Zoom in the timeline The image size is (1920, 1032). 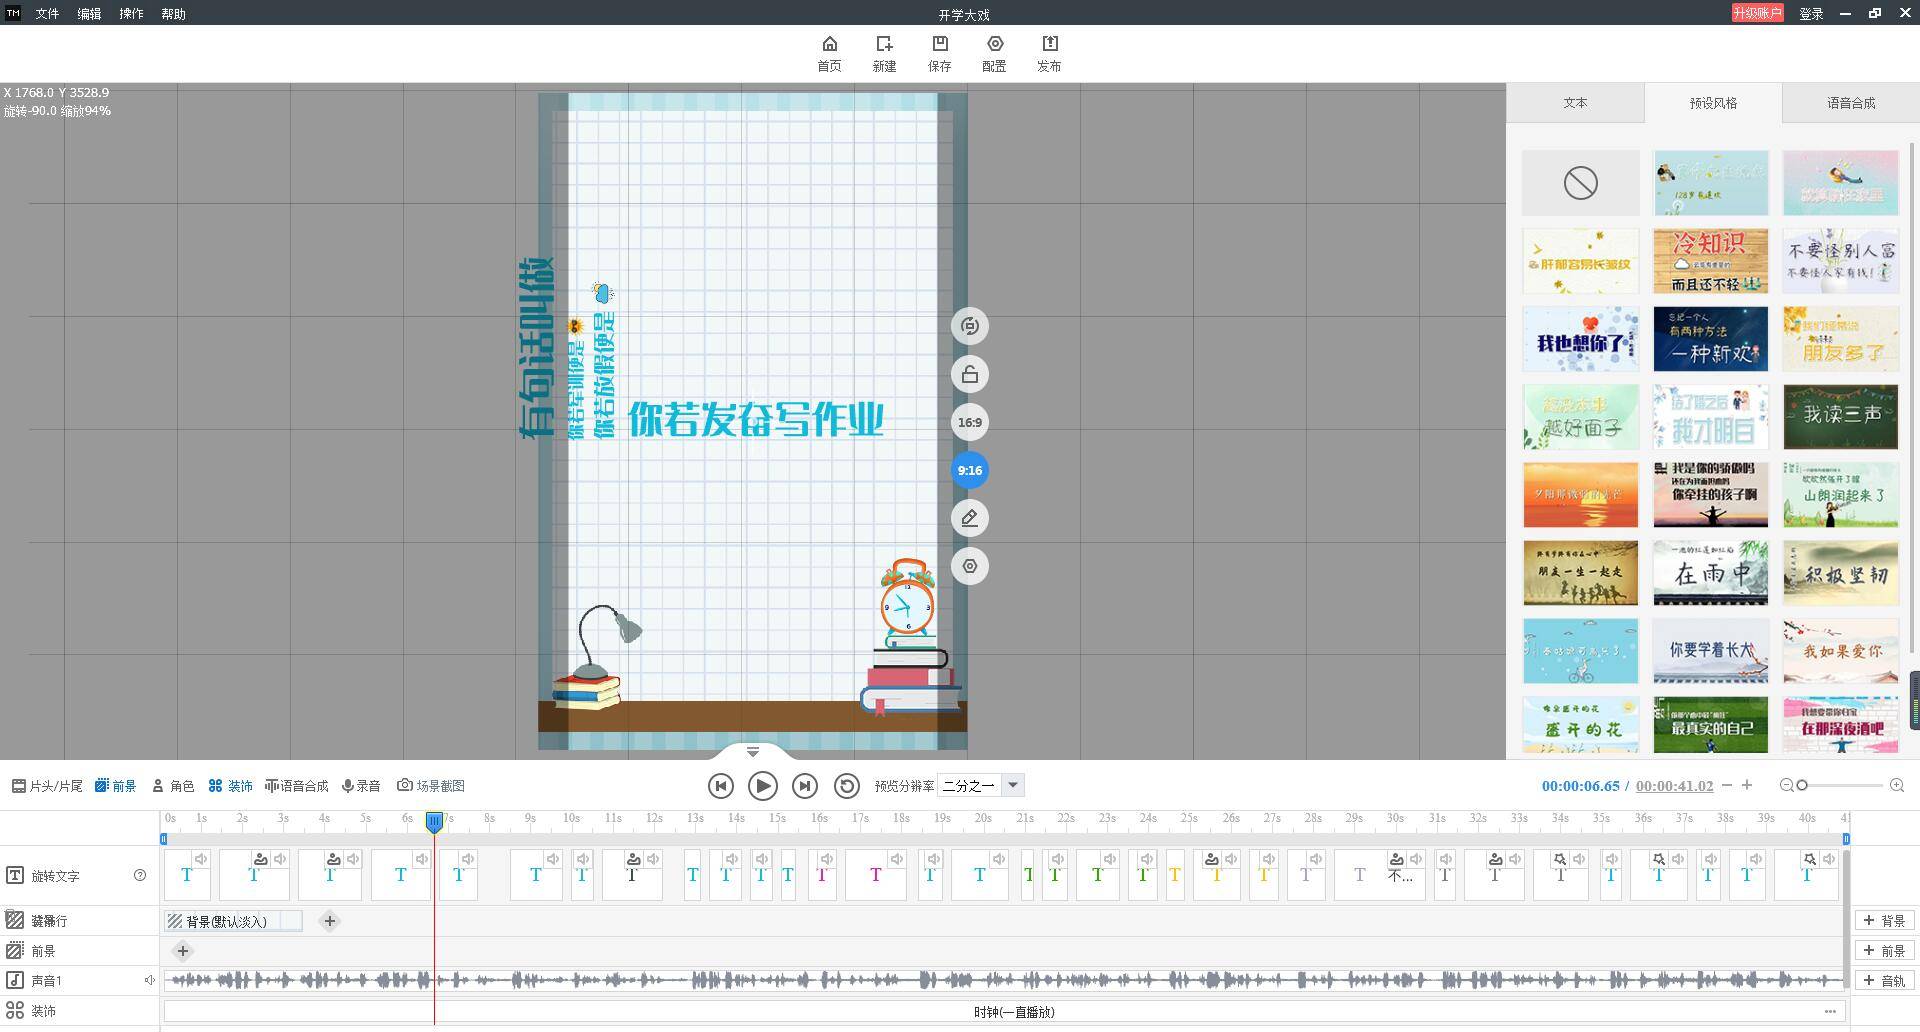[1897, 785]
